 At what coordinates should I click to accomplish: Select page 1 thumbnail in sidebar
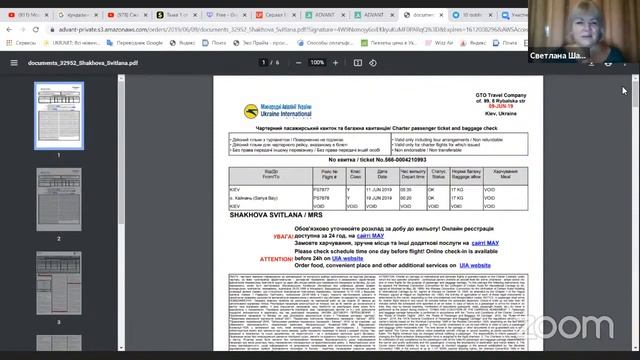[59, 116]
